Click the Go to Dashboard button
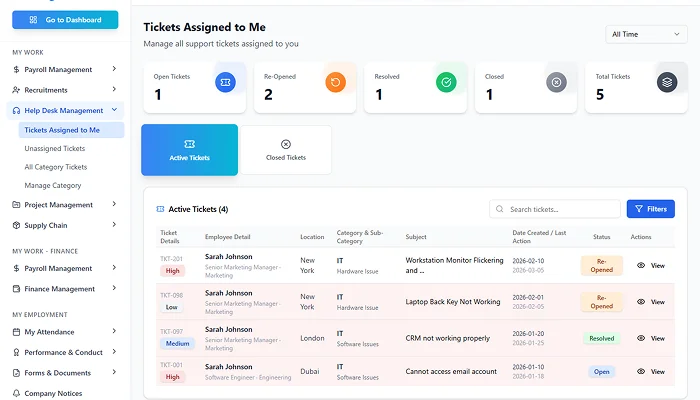Viewport: 700px width, 400px height. 65,19
